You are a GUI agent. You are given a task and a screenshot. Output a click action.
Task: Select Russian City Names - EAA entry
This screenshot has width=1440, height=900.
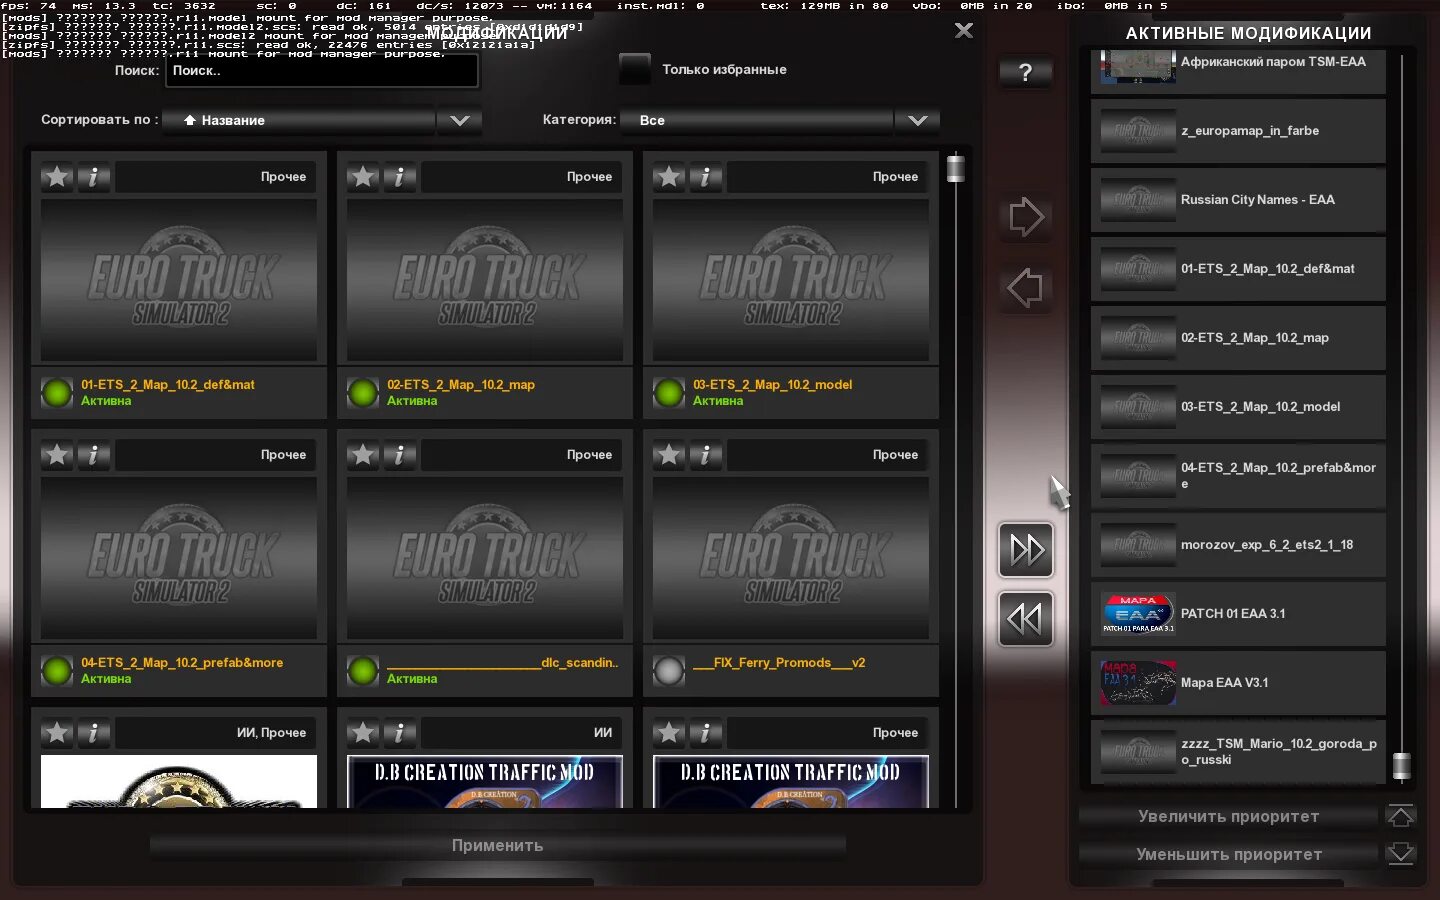[x=1238, y=200]
